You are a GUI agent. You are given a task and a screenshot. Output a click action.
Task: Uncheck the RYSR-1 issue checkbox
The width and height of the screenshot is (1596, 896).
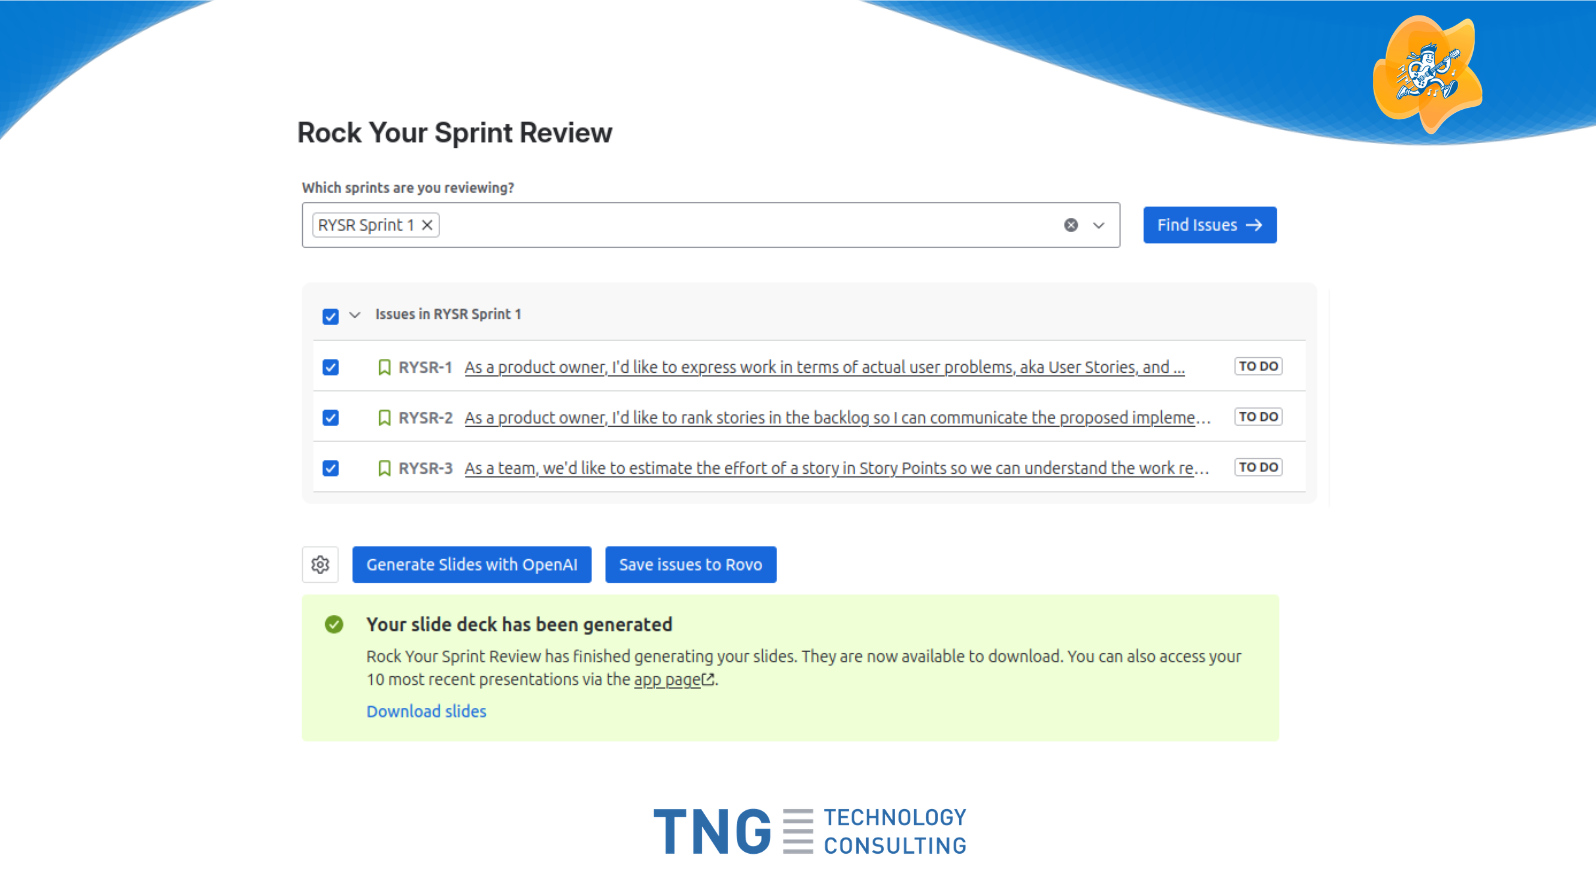pyautogui.click(x=331, y=367)
